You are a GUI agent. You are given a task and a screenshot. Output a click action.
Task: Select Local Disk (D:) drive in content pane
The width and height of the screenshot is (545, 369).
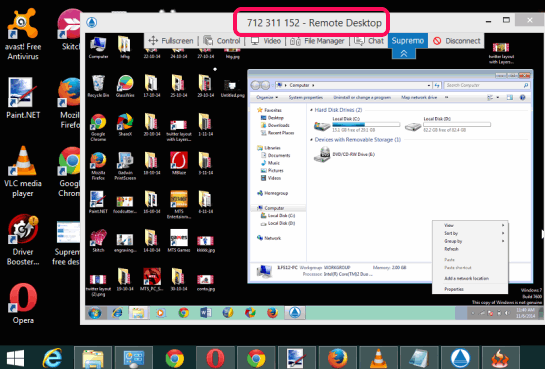pos(448,124)
